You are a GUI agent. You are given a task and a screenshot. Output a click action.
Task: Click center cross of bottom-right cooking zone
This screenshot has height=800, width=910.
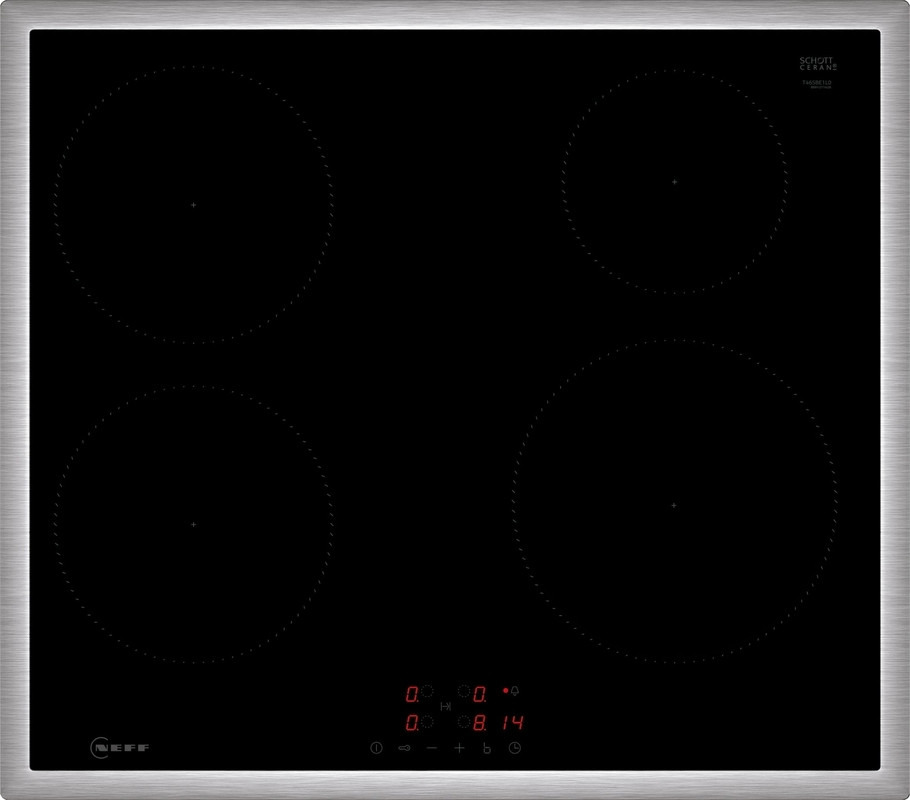click(674, 505)
